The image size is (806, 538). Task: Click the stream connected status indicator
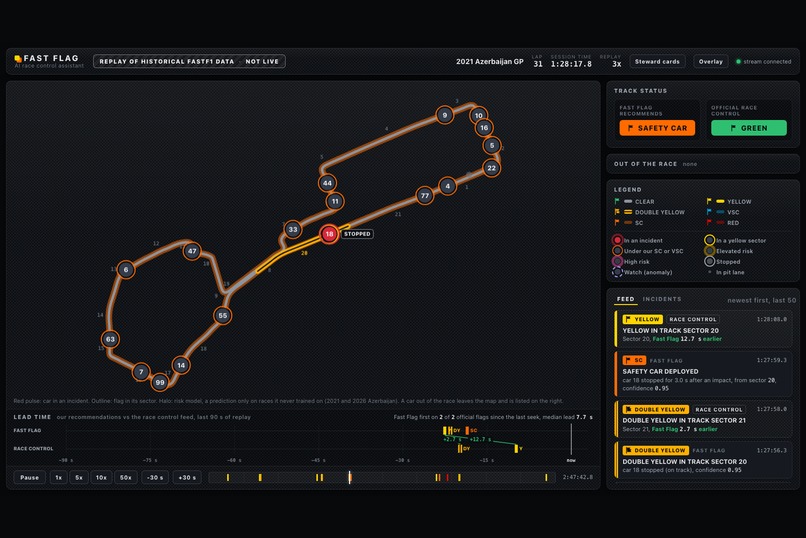pos(763,62)
